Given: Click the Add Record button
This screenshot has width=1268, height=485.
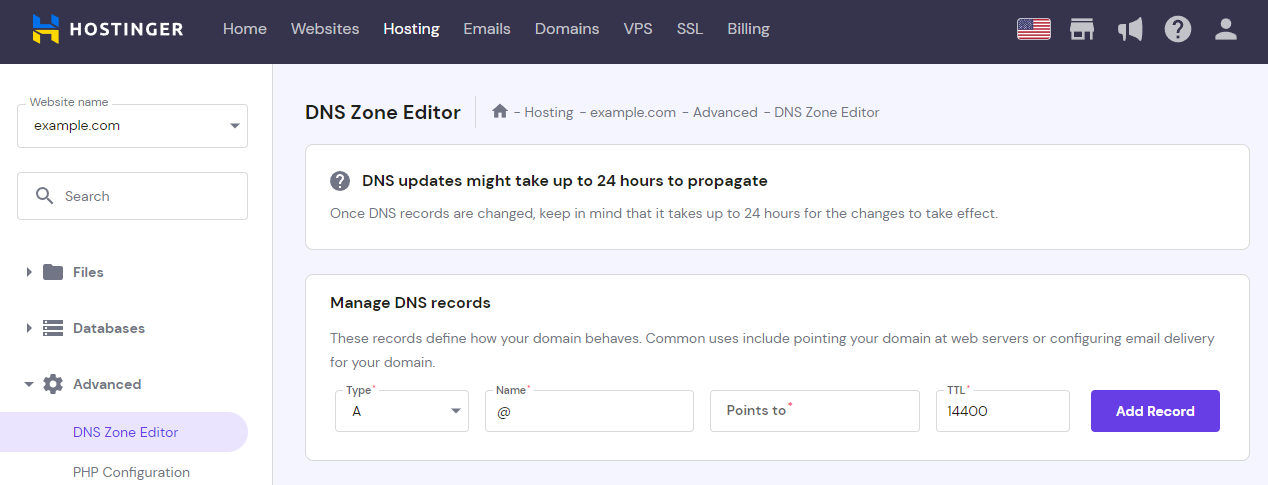Looking at the screenshot, I should [x=1155, y=411].
